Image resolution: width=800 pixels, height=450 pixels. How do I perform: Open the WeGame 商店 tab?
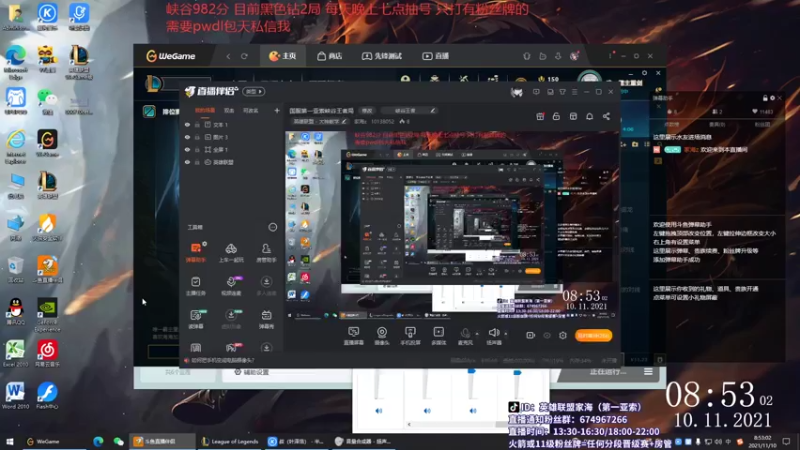point(330,56)
